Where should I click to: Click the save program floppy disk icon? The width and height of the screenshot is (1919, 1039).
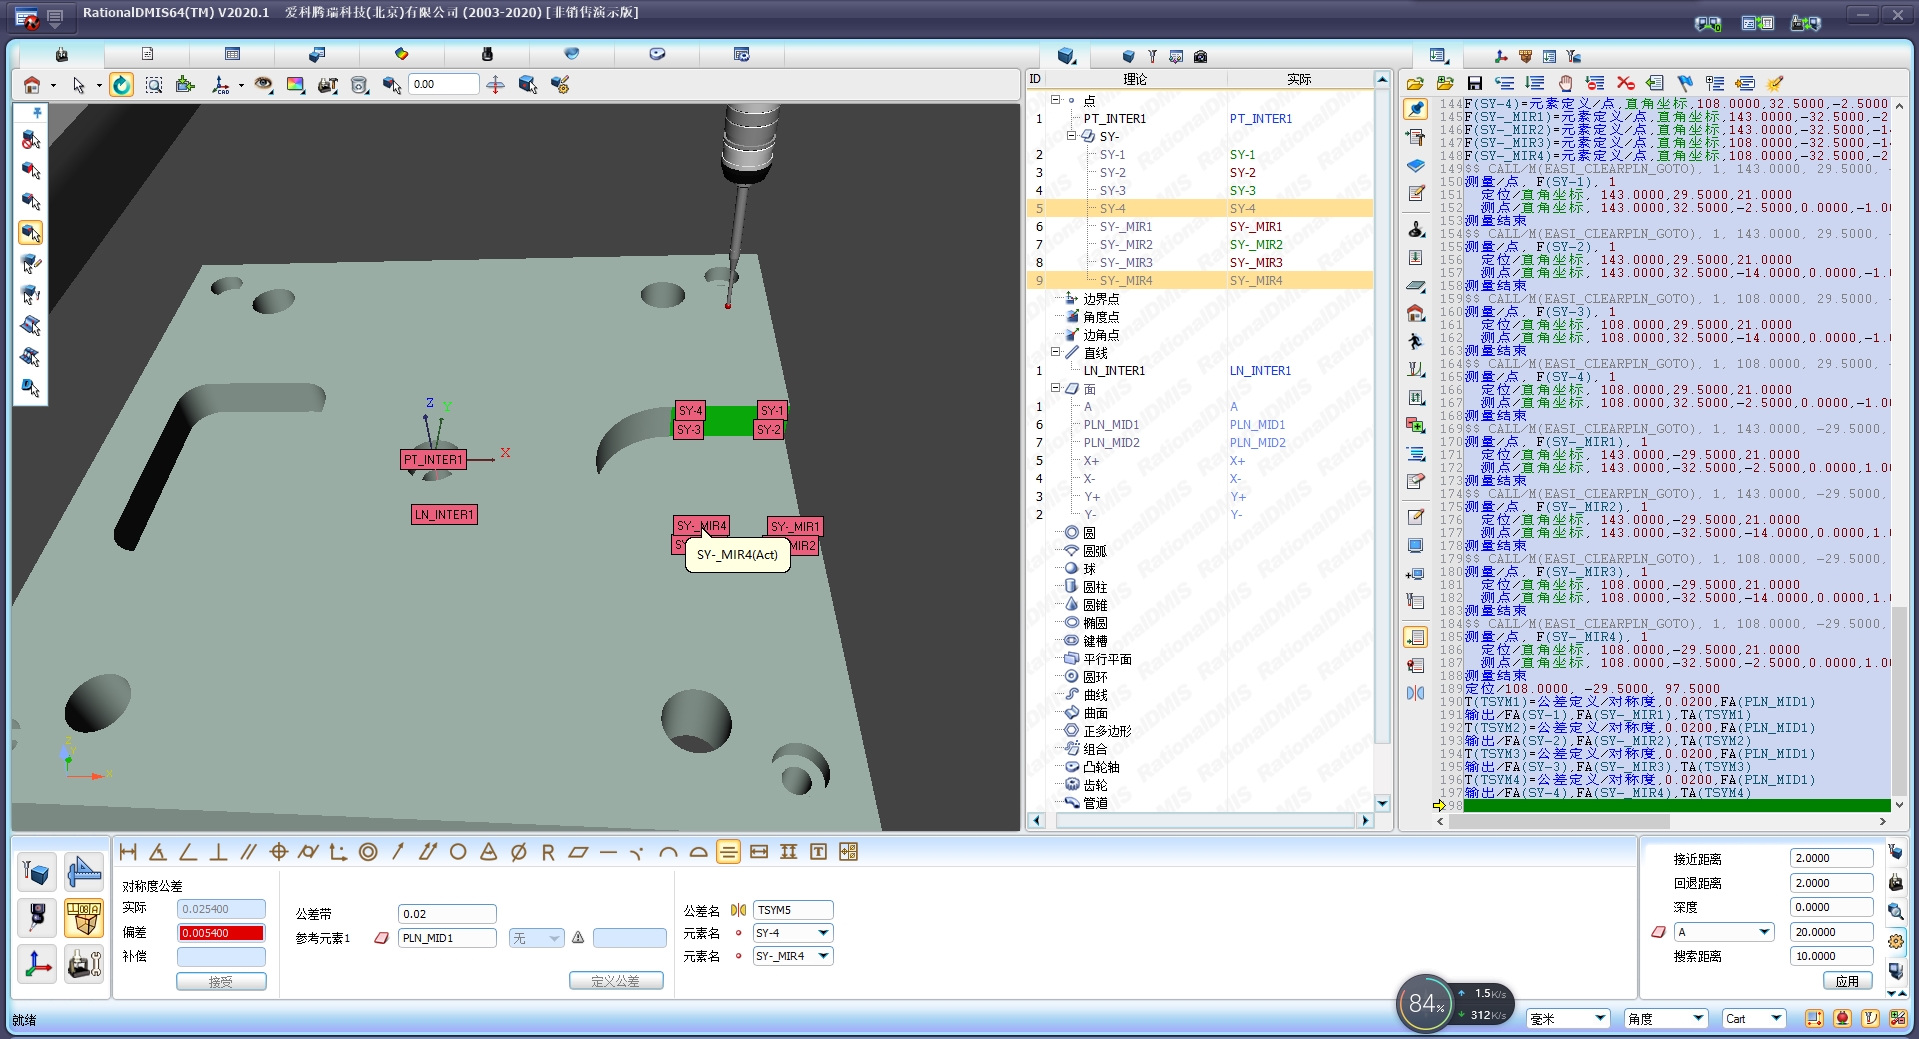1475,84
